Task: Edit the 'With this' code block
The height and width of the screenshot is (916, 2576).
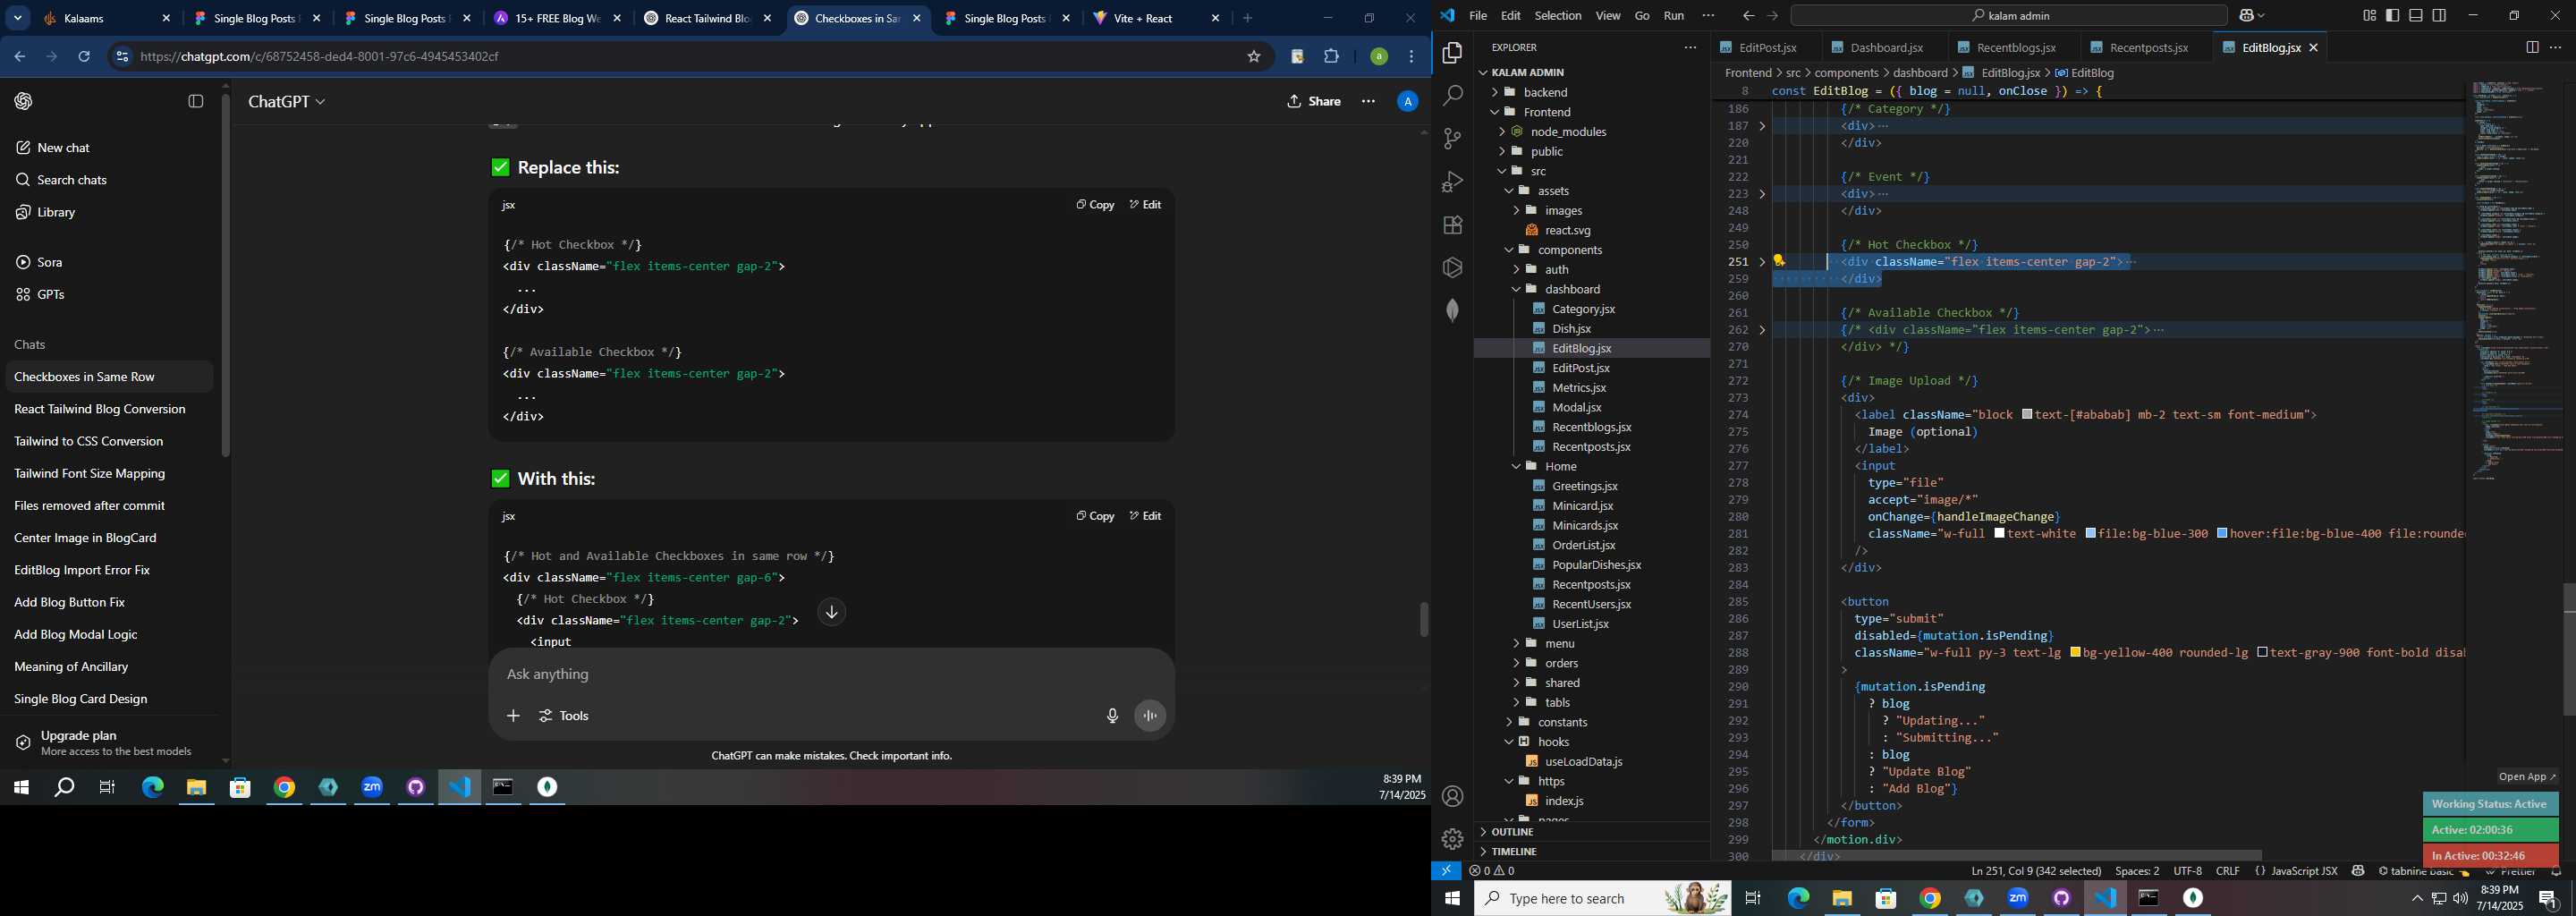Action: (1146, 516)
